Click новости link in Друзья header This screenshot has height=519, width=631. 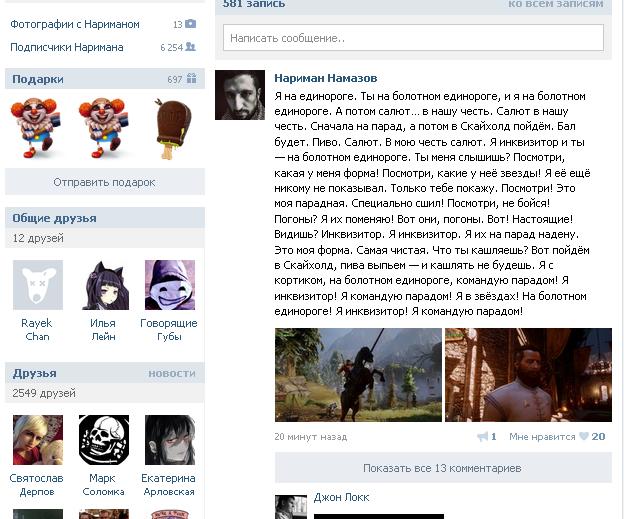pos(172,373)
